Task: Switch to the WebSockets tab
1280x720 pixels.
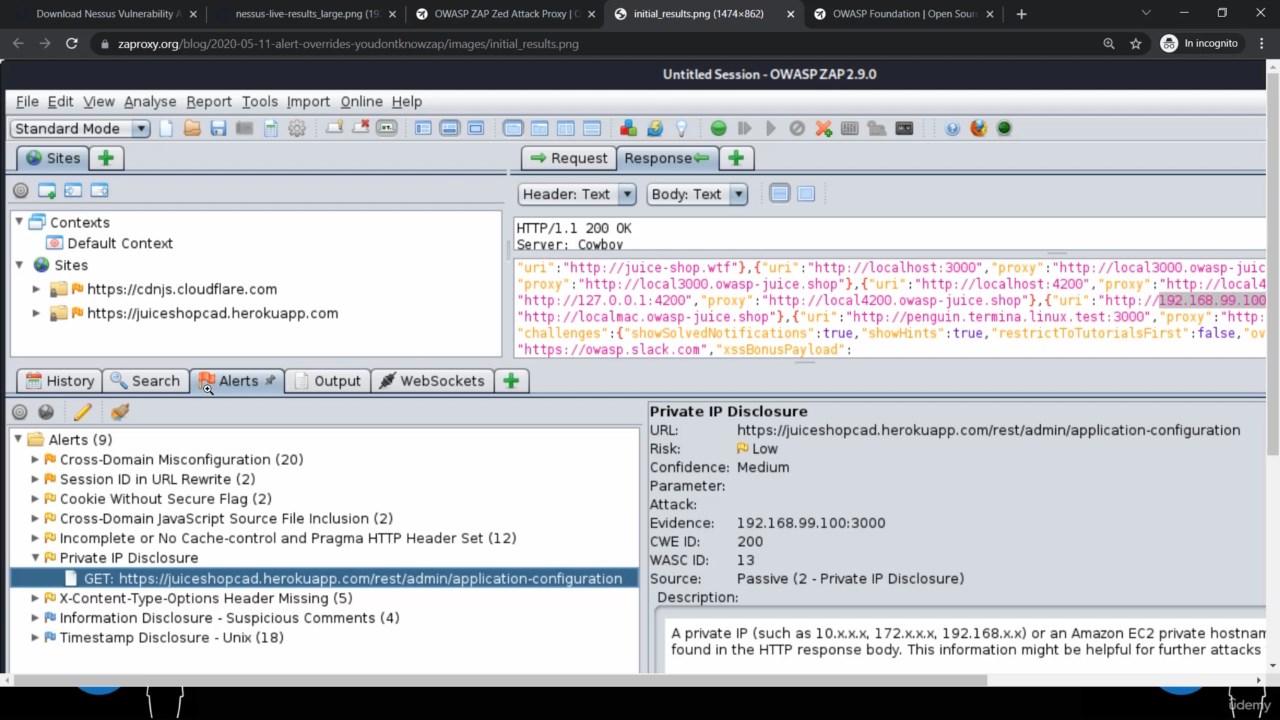Action: tap(432, 381)
